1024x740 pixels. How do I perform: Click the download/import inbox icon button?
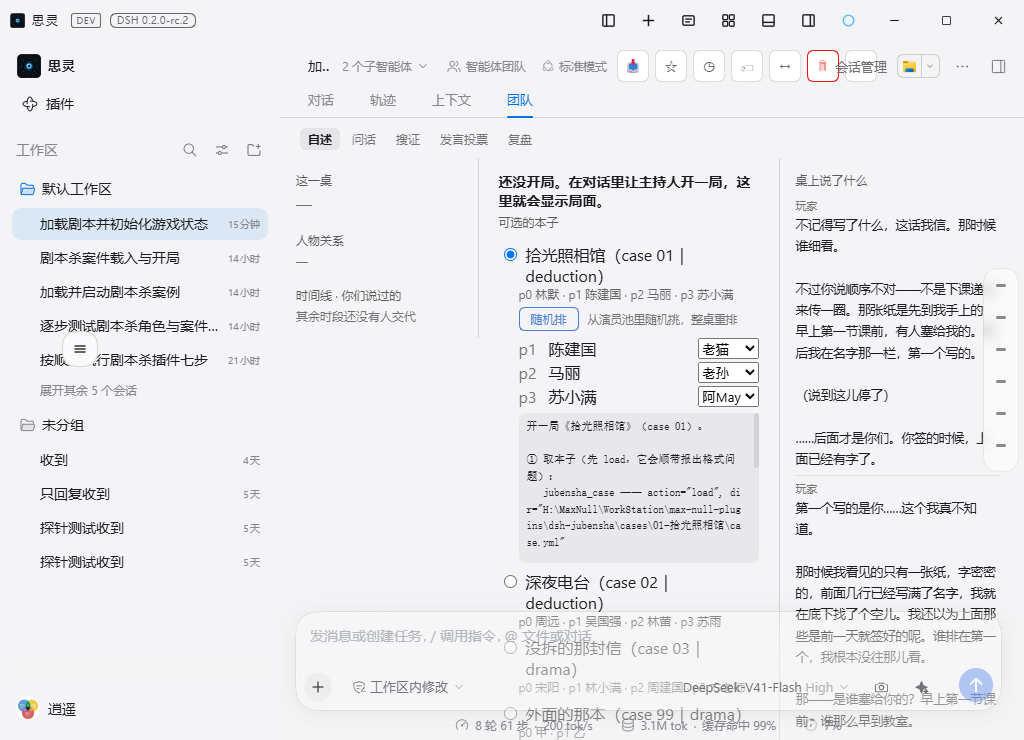pyautogui.click(x=633, y=66)
